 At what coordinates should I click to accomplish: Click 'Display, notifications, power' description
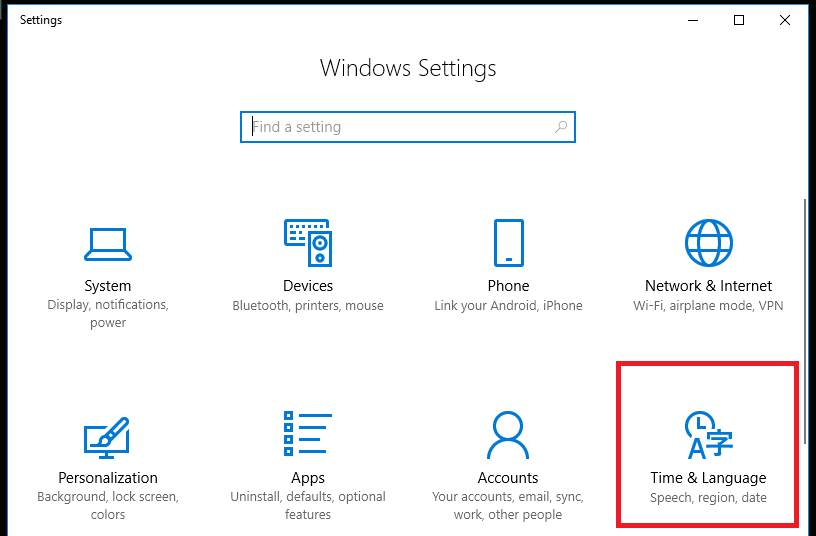(108, 314)
